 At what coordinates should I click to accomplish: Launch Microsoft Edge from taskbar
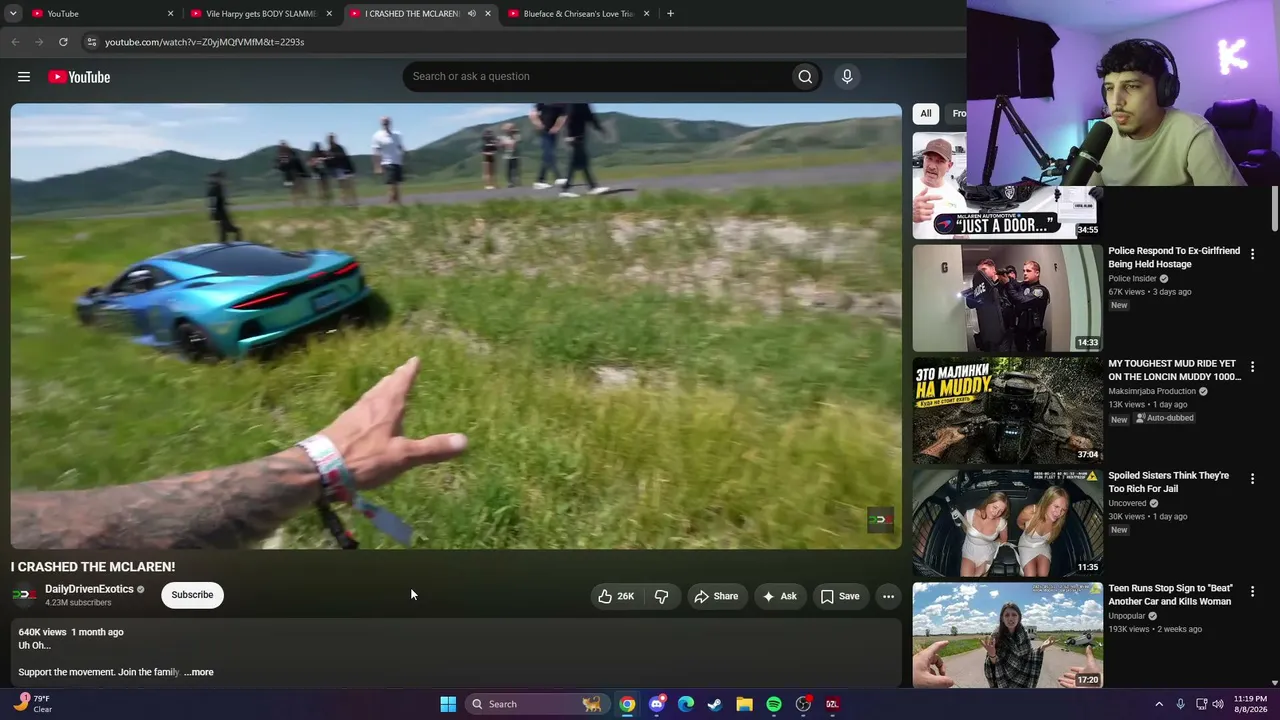[686, 704]
